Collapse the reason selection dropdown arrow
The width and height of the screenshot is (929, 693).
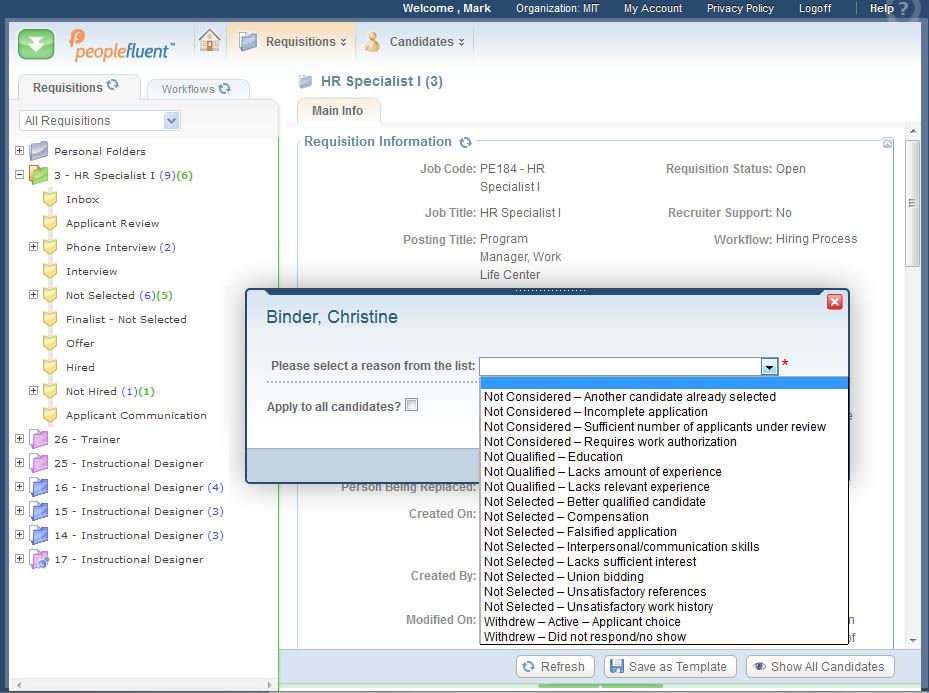(x=769, y=367)
